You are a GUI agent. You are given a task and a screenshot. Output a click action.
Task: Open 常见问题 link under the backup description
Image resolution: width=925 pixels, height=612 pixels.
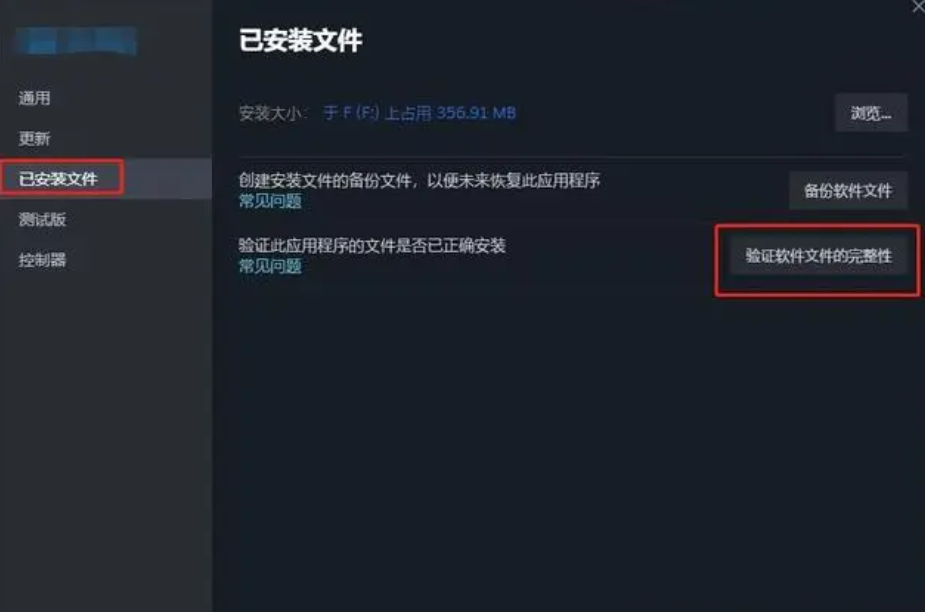pyautogui.click(x=270, y=201)
